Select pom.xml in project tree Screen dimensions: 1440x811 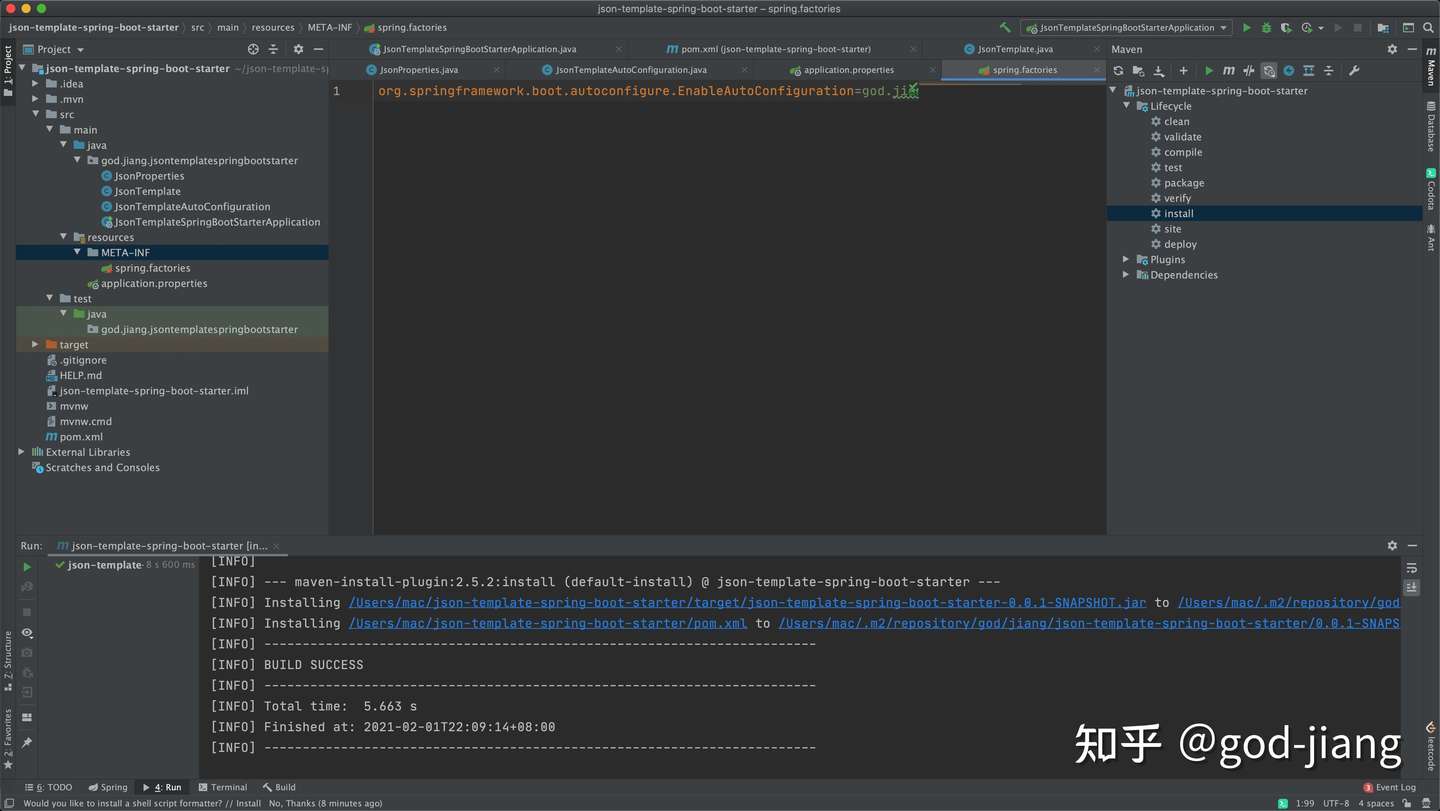click(81, 437)
